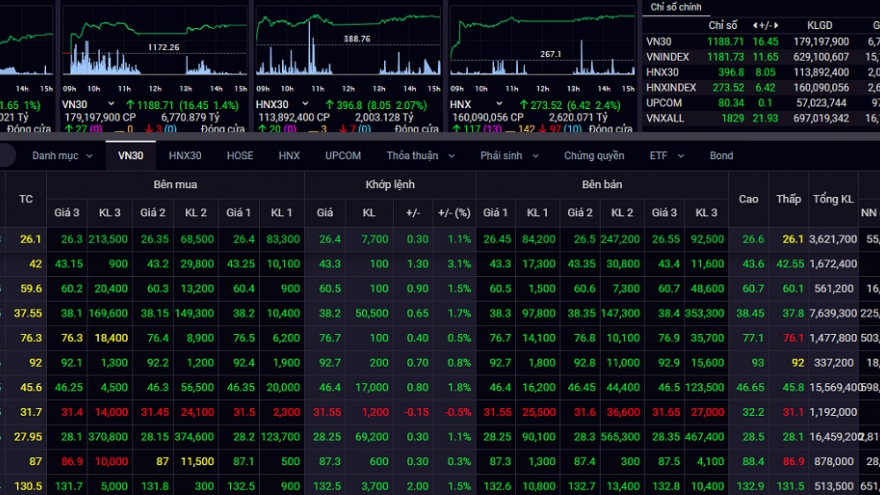Switch to the HOSE tab

point(240,156)
